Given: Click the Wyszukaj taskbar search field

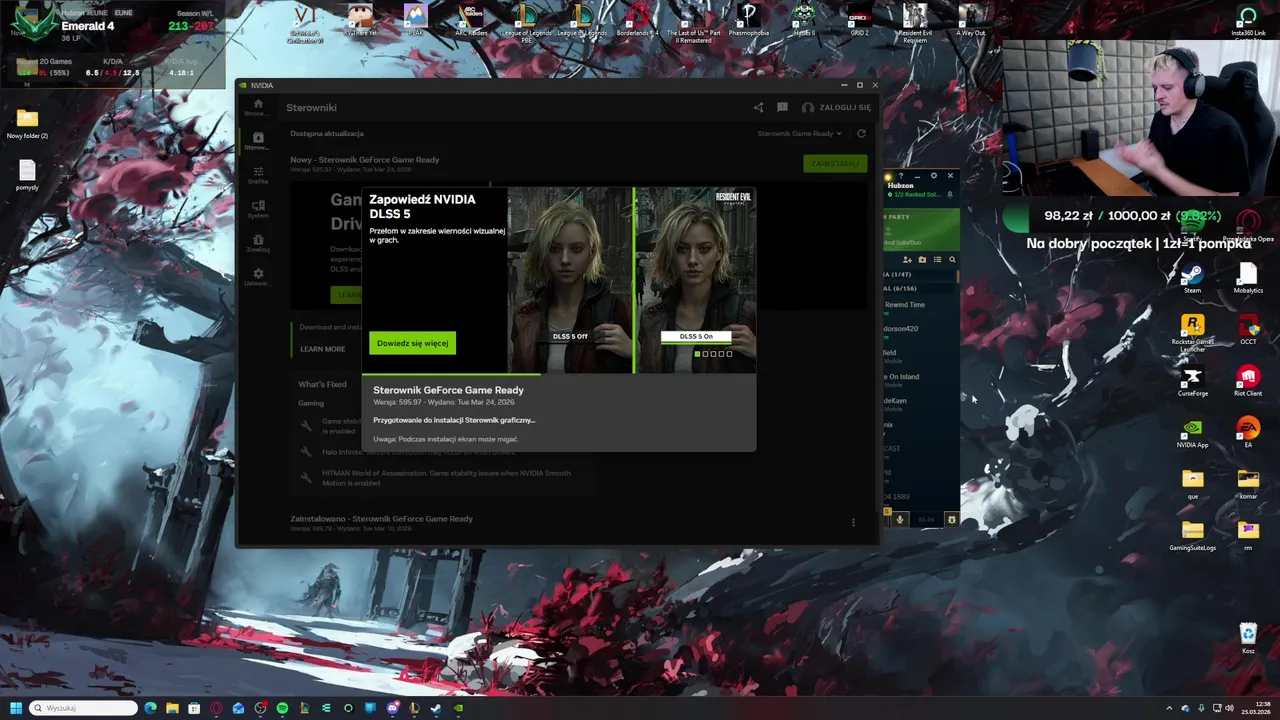Looking at the screenshot, I should 83,708.
